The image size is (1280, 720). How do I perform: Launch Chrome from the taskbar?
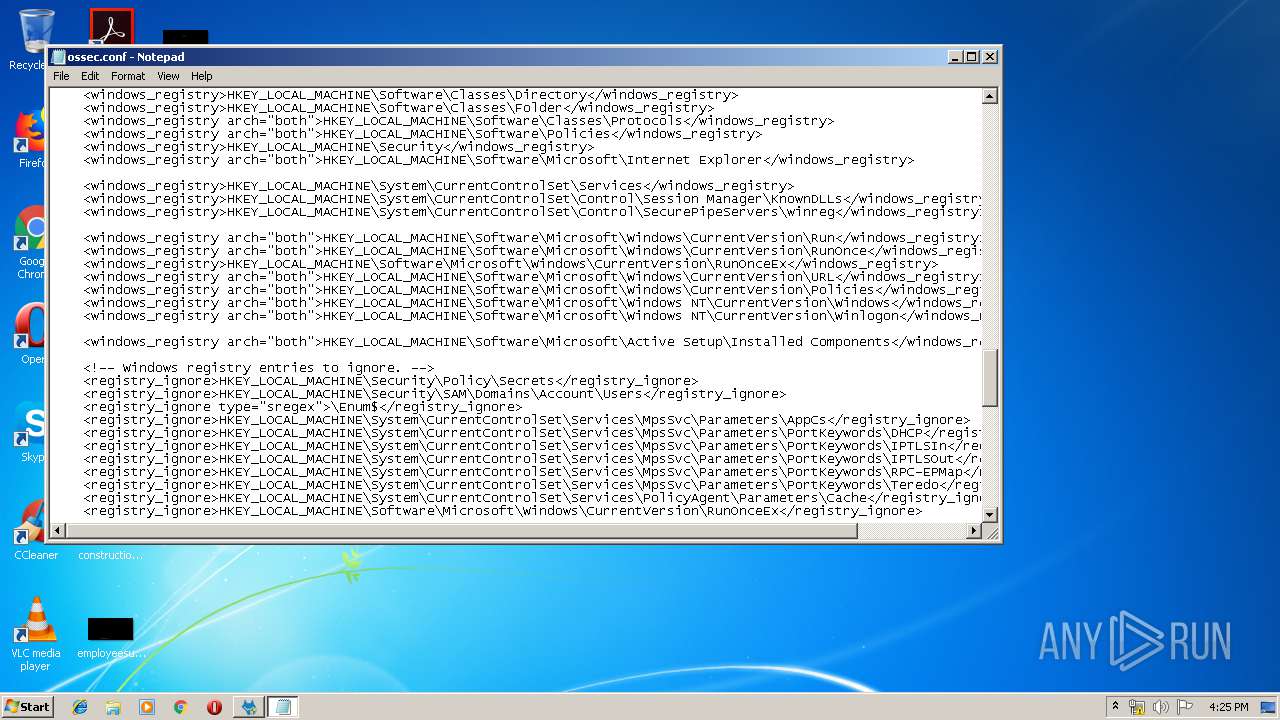(x=180, y=706)
